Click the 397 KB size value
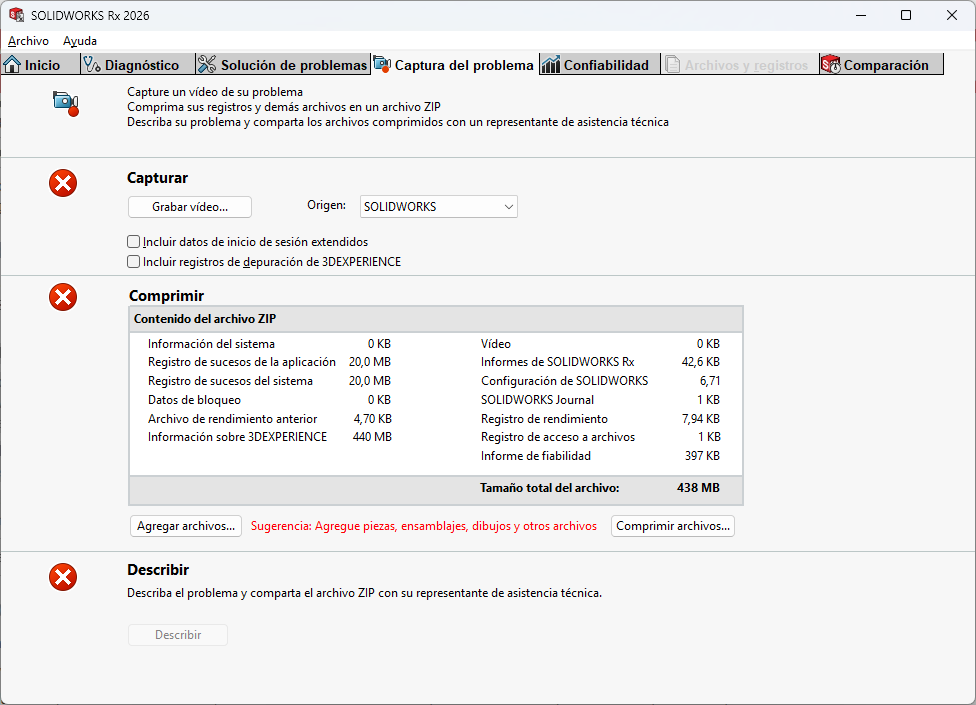 coord(702,456)
